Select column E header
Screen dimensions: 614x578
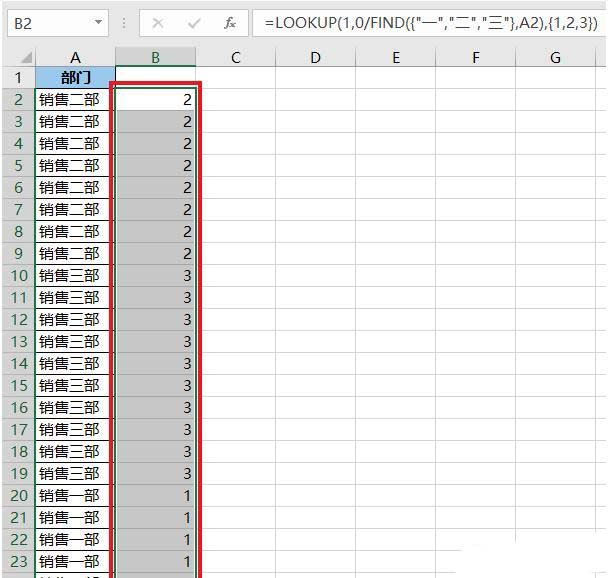[395, 58]
